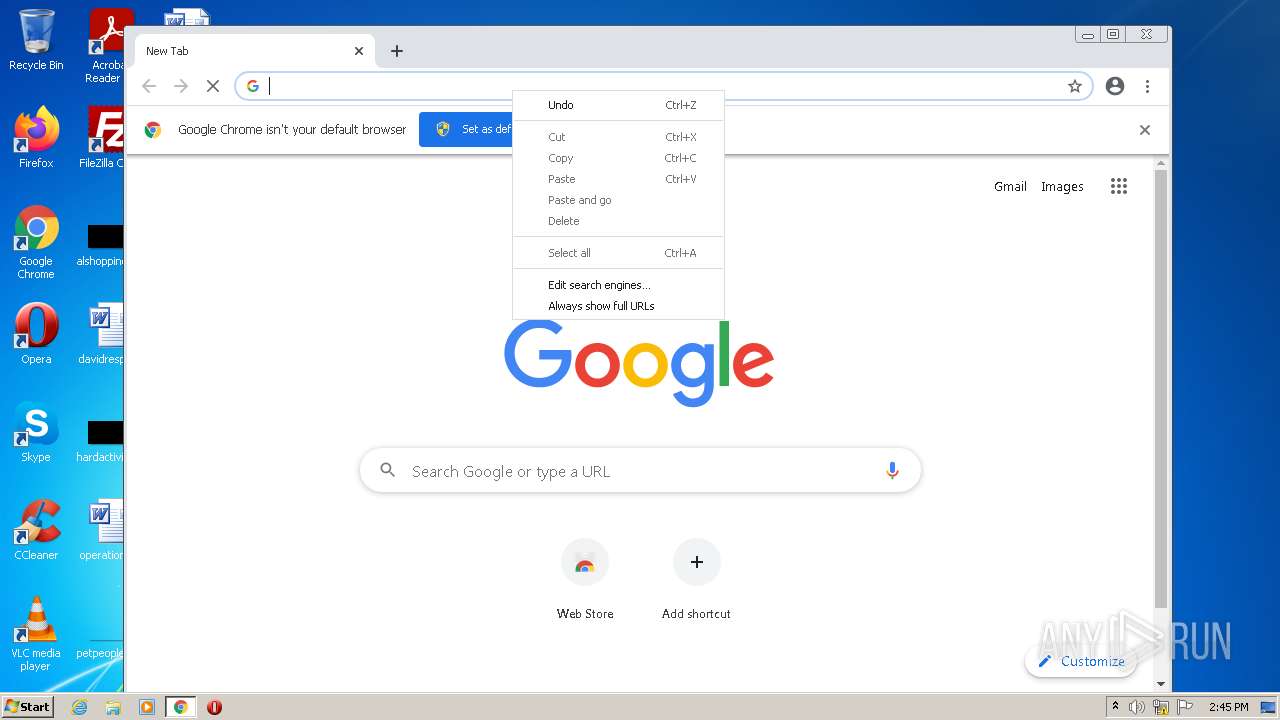The height and width of the screenshot is (720, 1280).
Task: Click the Set as default button
Action: (x=466, y=129)
